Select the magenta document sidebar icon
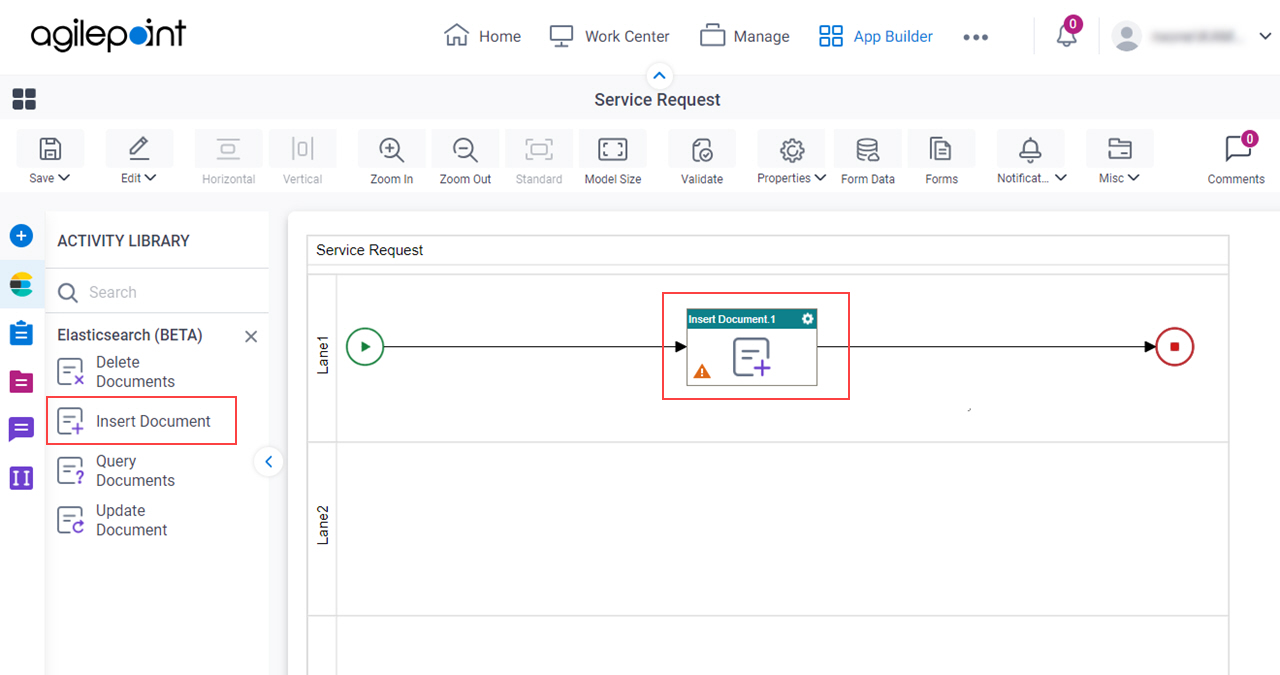The height and width of the screenshot is (675, 1280). click(x=21, y=381)
